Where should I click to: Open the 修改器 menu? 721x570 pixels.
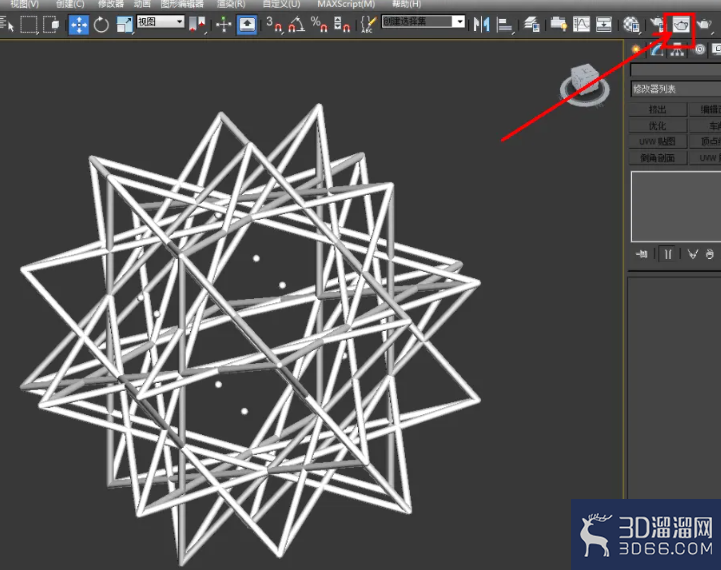[x=111, y=4]
